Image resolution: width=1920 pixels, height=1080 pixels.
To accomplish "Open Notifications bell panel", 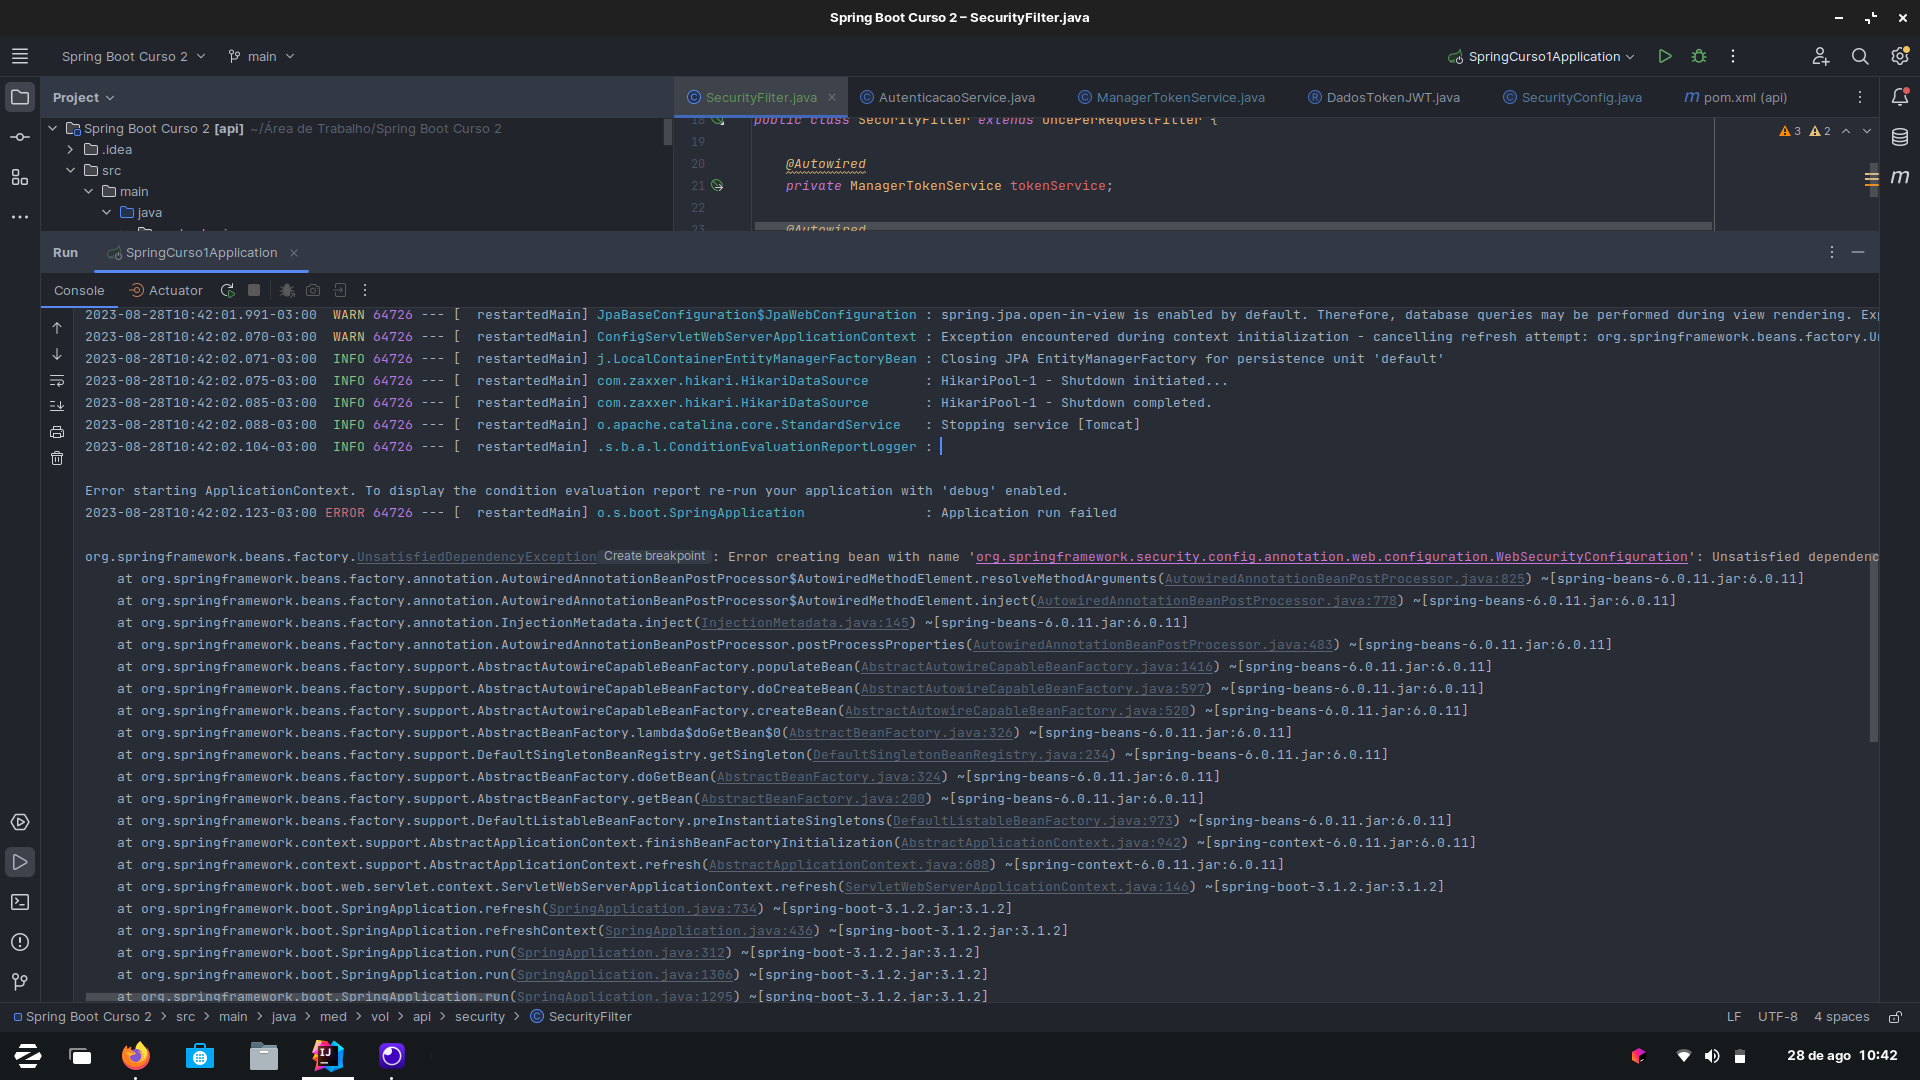I will tap(1900, 97).
